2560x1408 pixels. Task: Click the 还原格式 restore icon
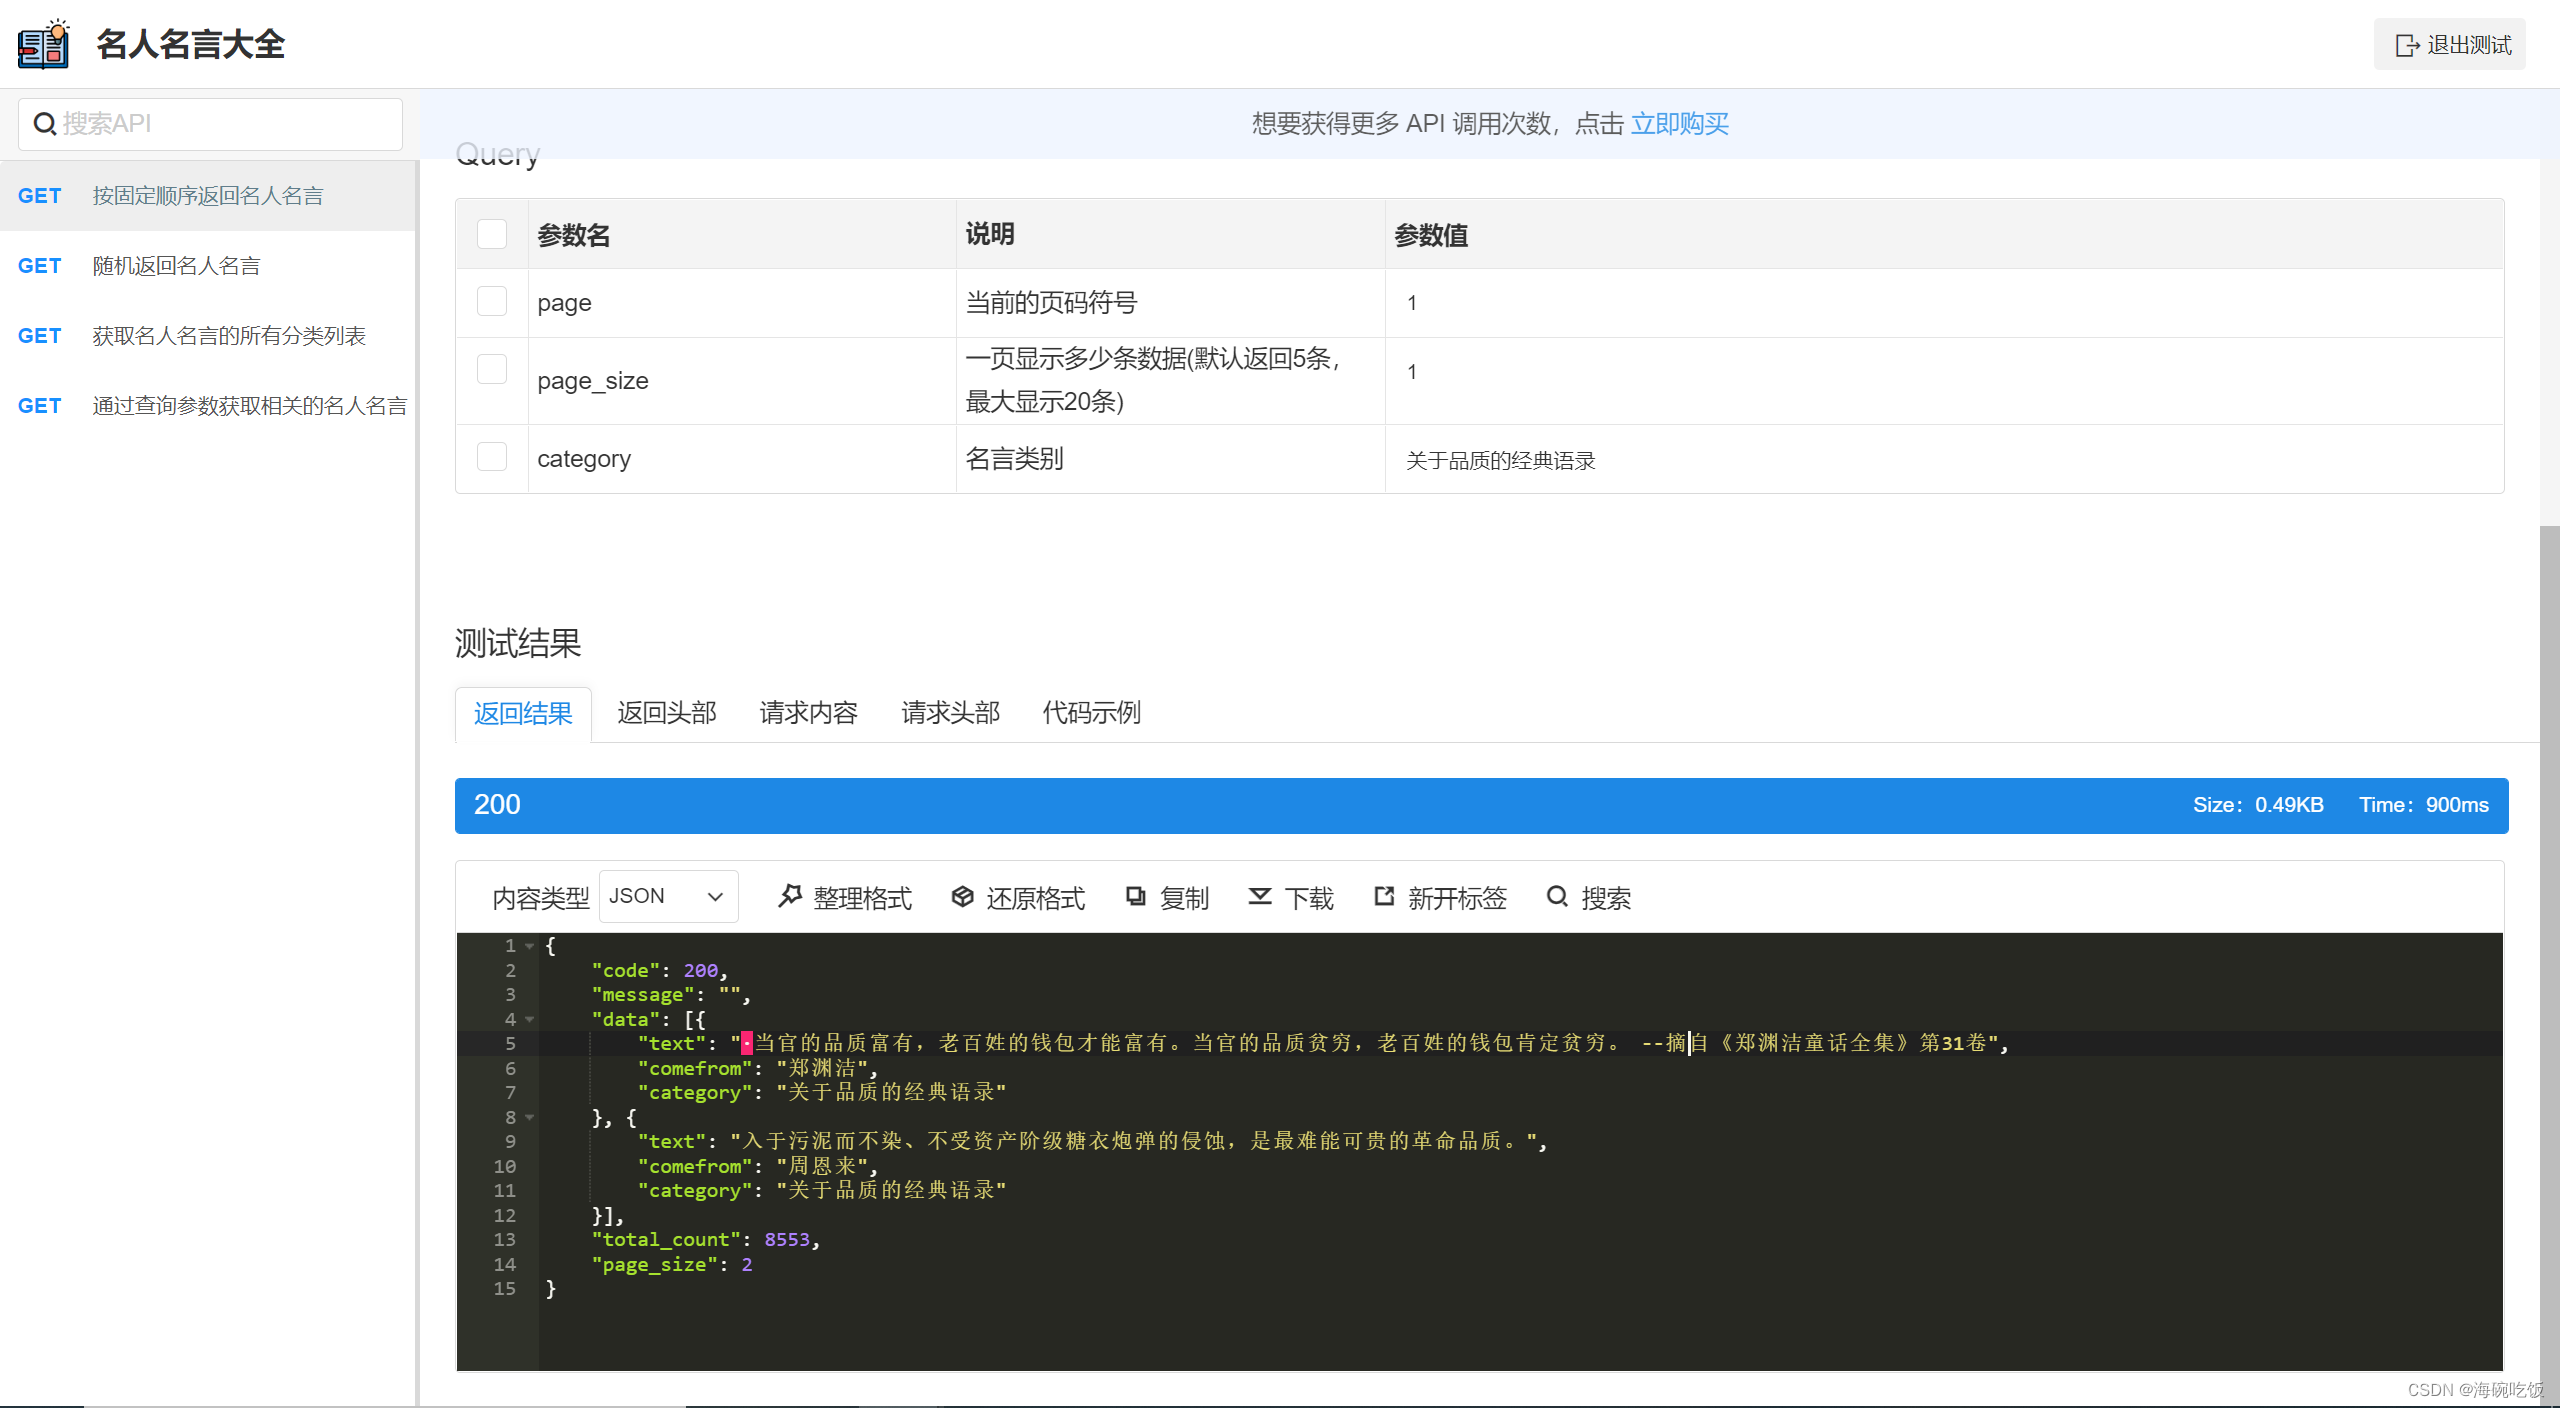click(962, 897)
